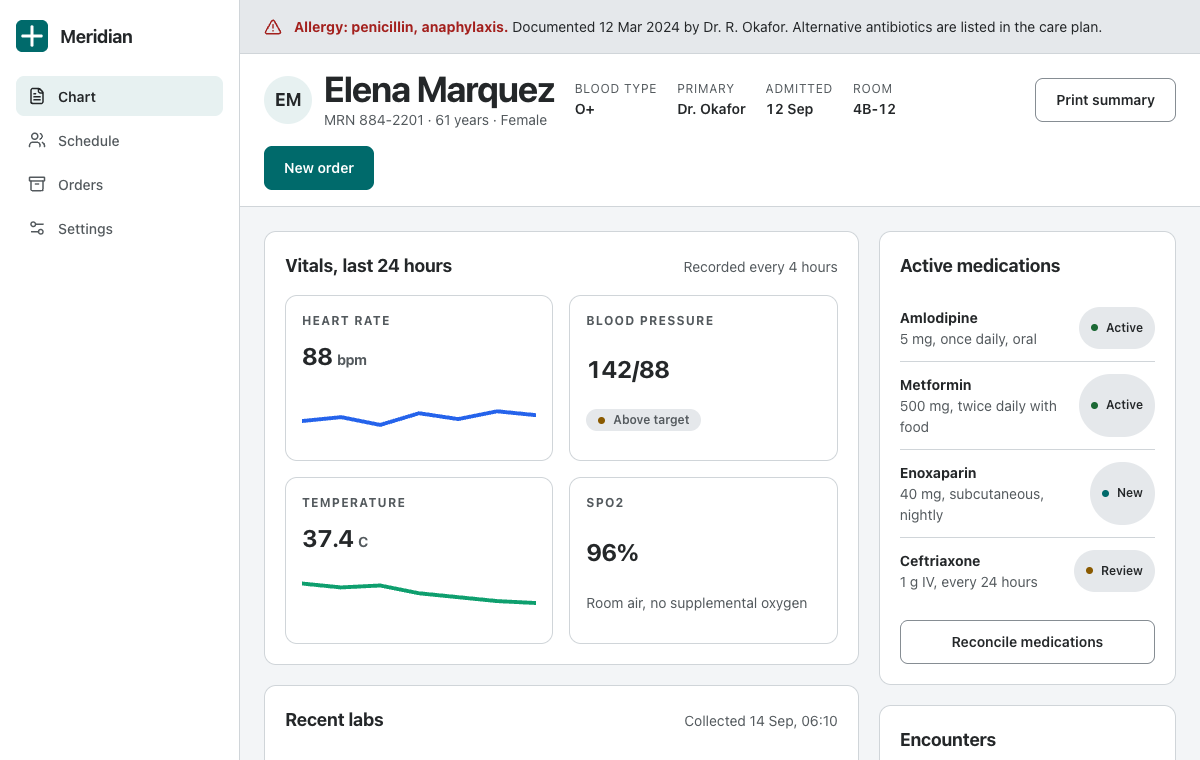Click the 37.4 C temperature value

tap(335, 539)
